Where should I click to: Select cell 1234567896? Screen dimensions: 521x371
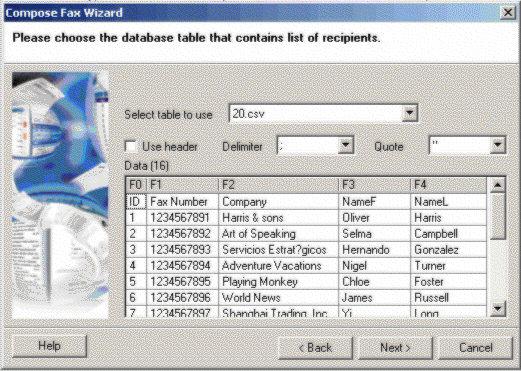point(182,298)
